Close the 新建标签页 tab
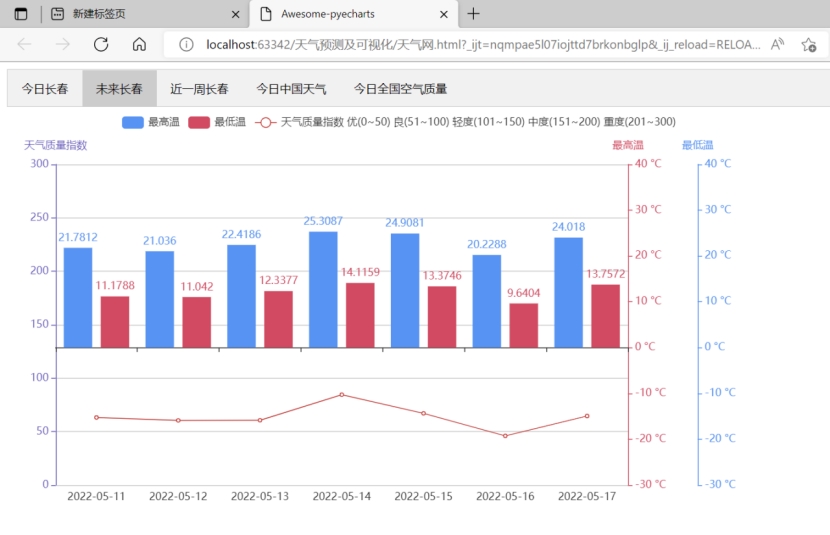This screenshot has height=535, width=830. click(236, 14)
